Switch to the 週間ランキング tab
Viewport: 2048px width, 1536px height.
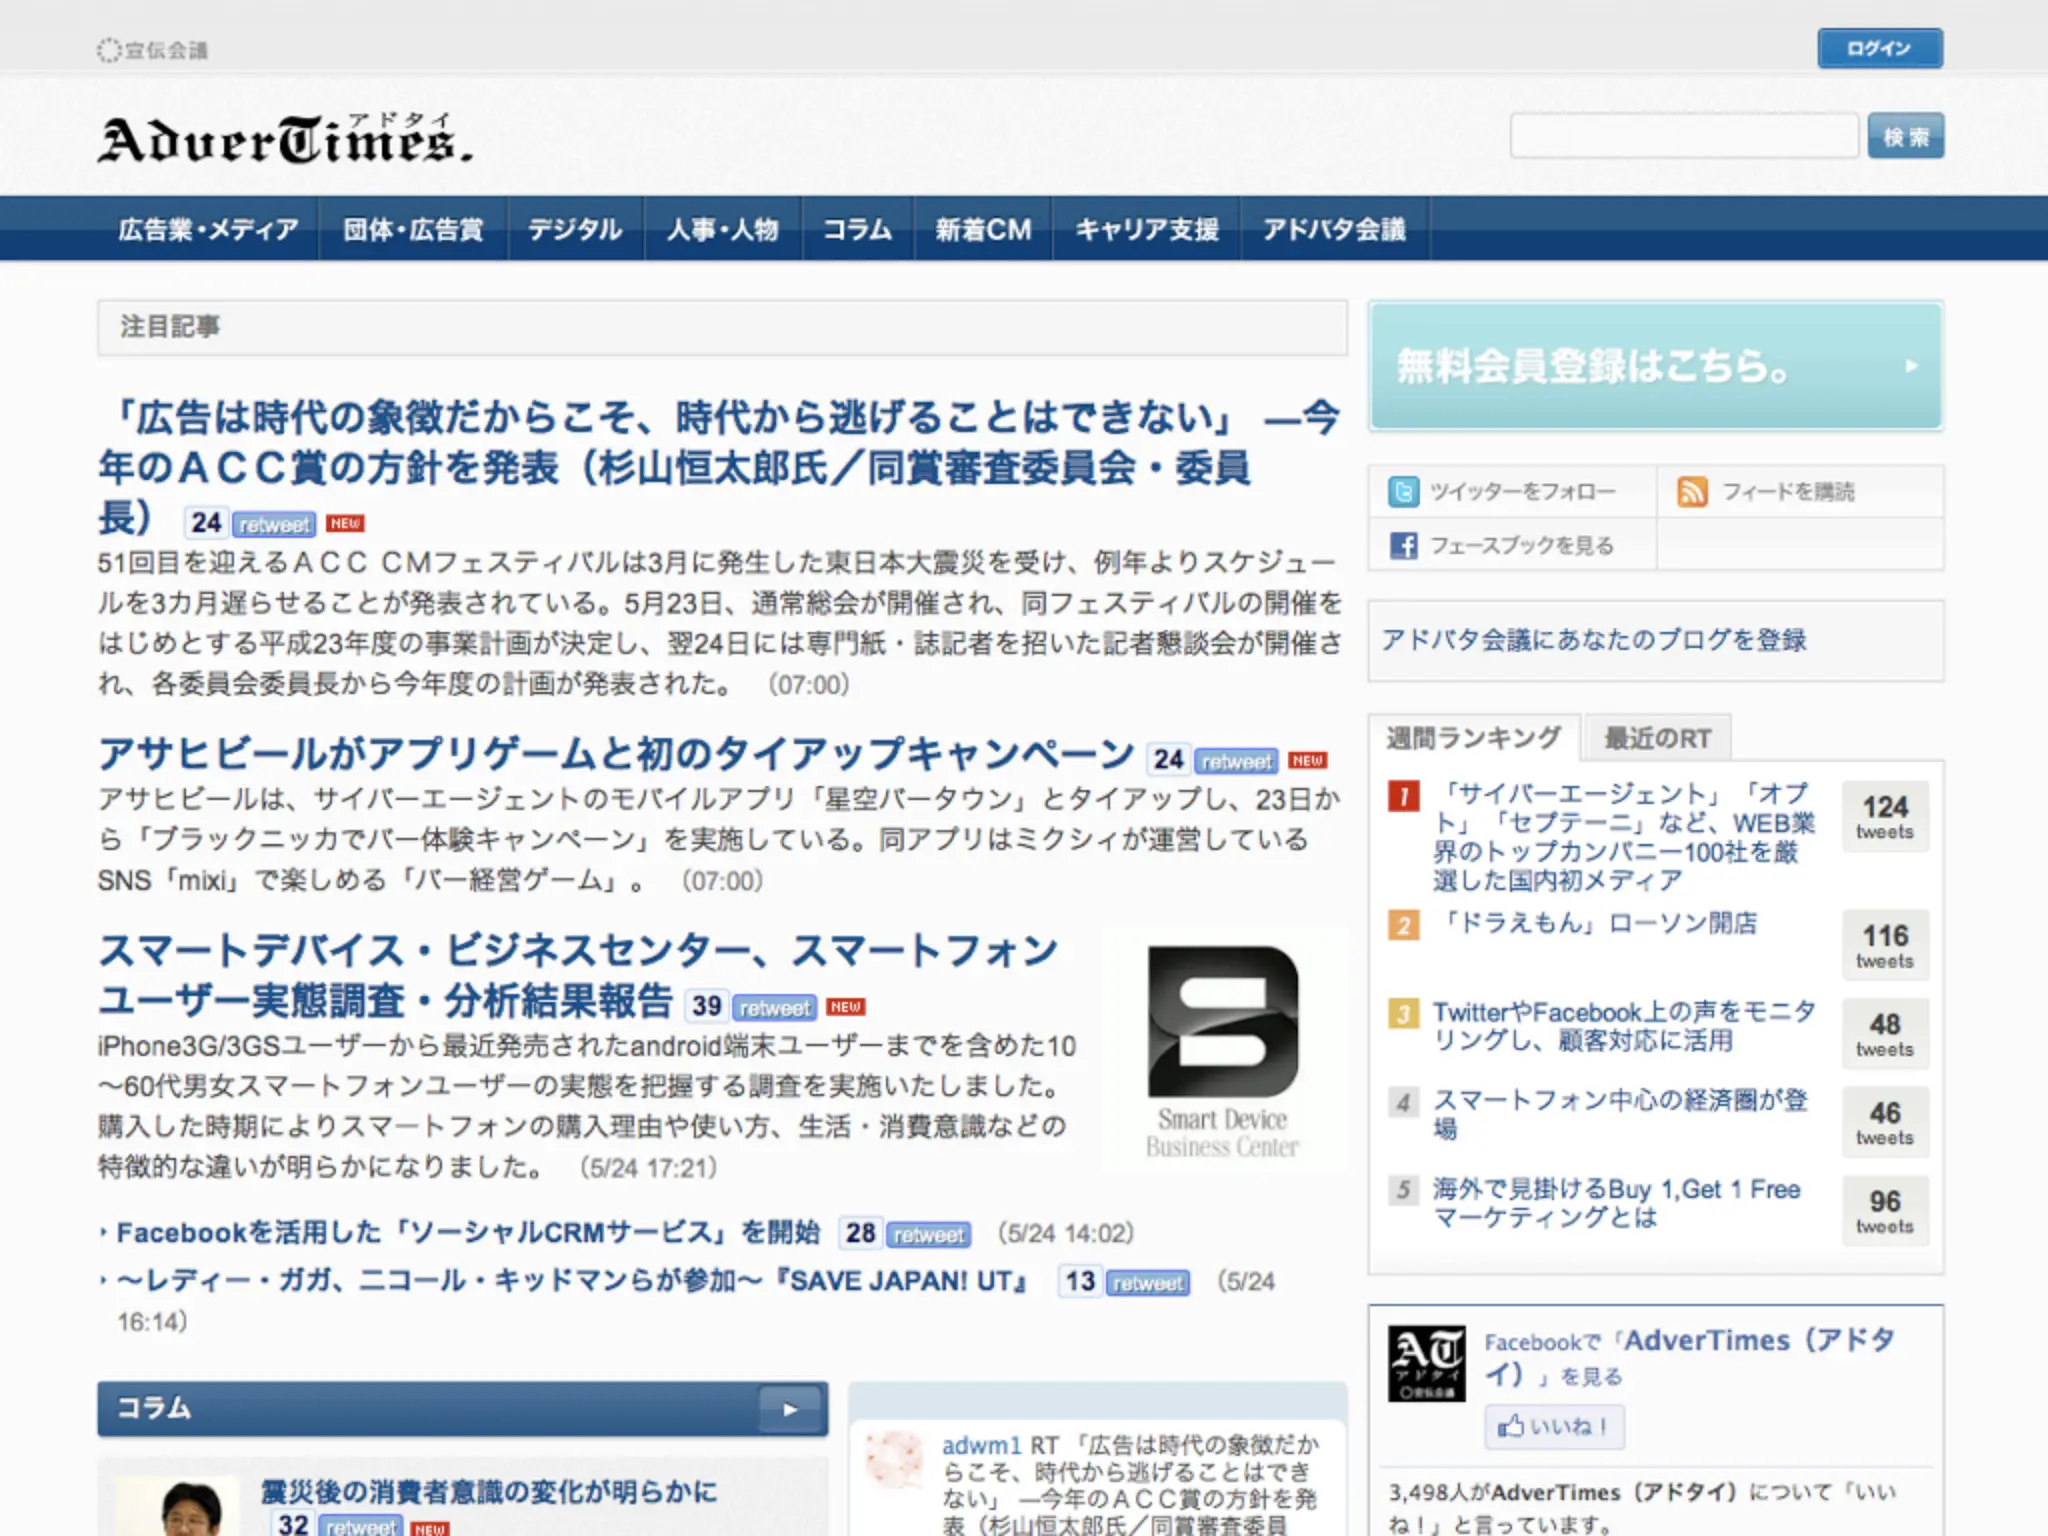[x=1474, y=738]
